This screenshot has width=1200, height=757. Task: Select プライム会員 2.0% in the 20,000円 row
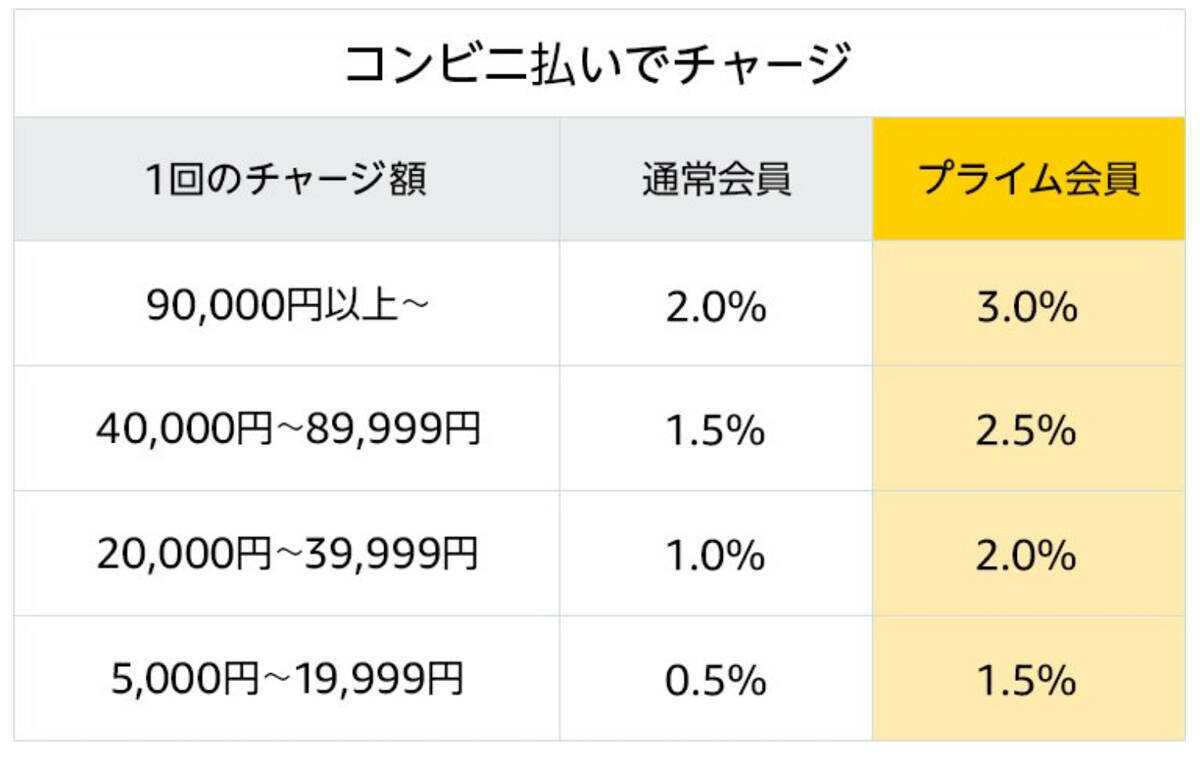tap(1029, 555)
